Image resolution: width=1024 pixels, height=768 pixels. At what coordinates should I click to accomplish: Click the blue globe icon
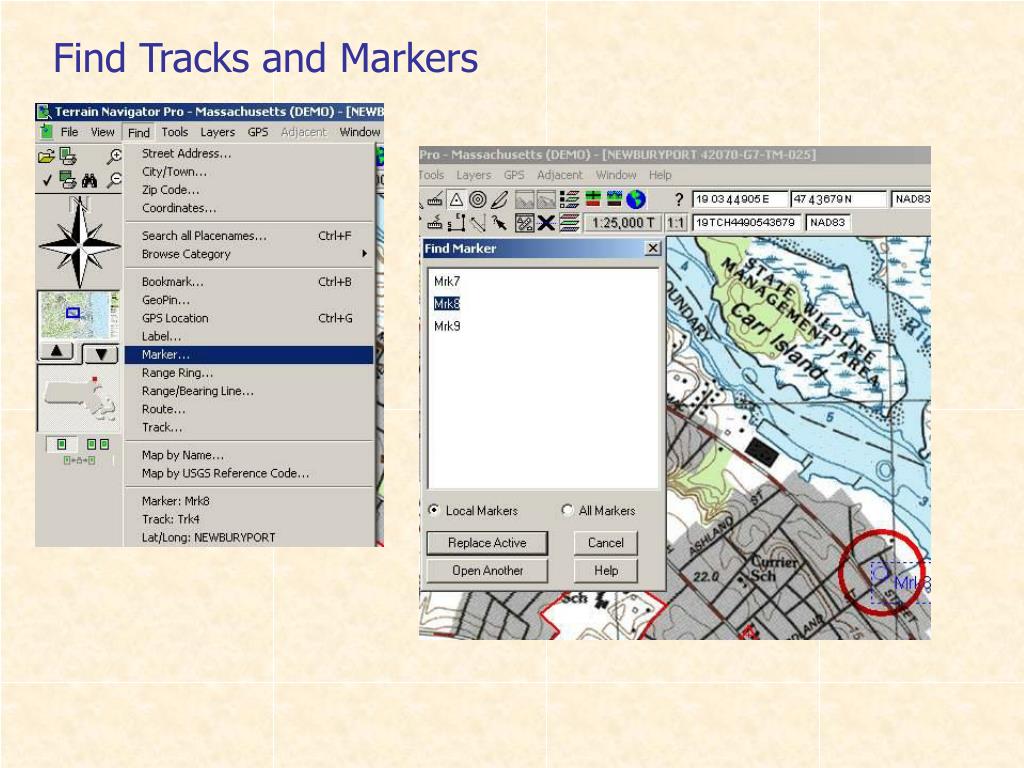pyautogui.click(x=636, y=199)
